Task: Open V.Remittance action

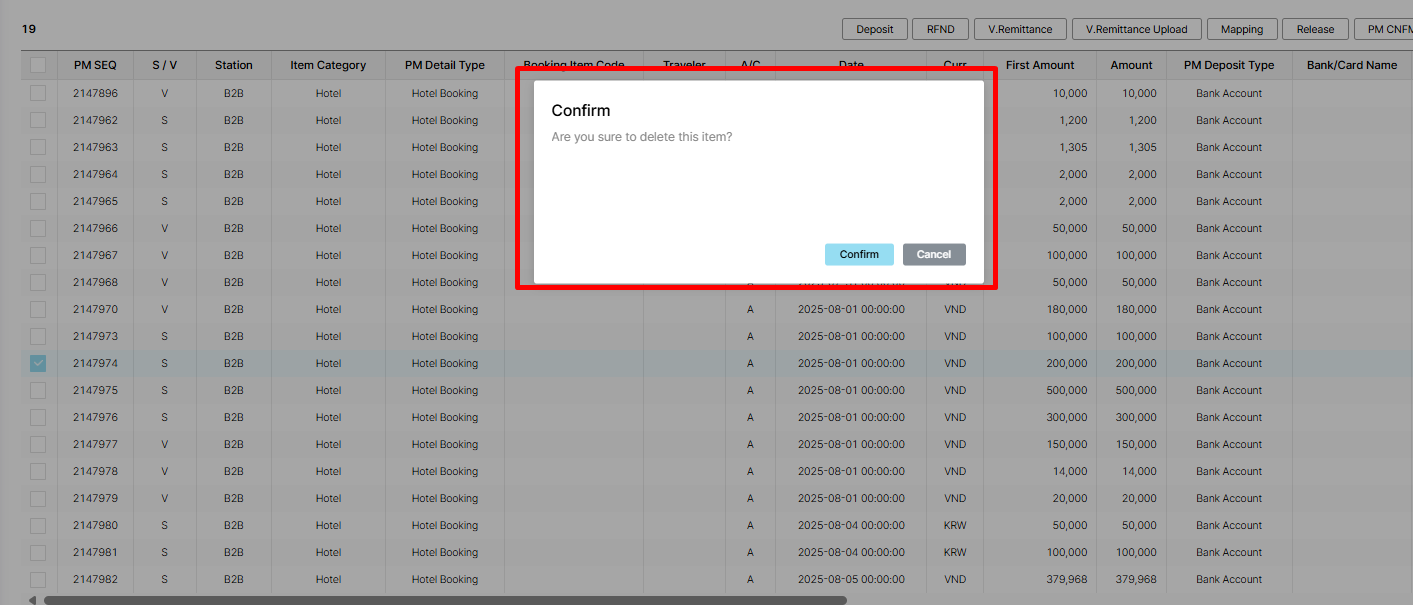Action: click(1020, 29)
